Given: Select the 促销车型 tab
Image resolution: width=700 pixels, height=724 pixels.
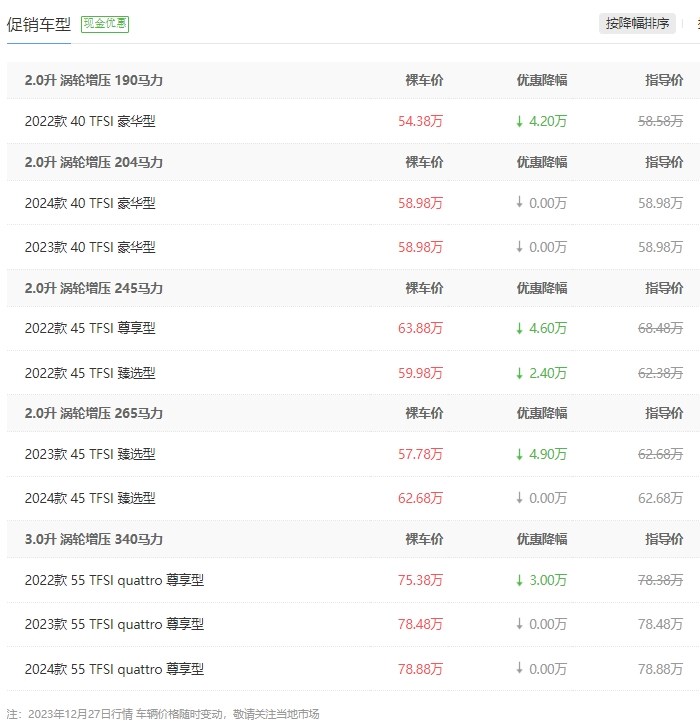Looking at the screenshot, I should [39, 24].
